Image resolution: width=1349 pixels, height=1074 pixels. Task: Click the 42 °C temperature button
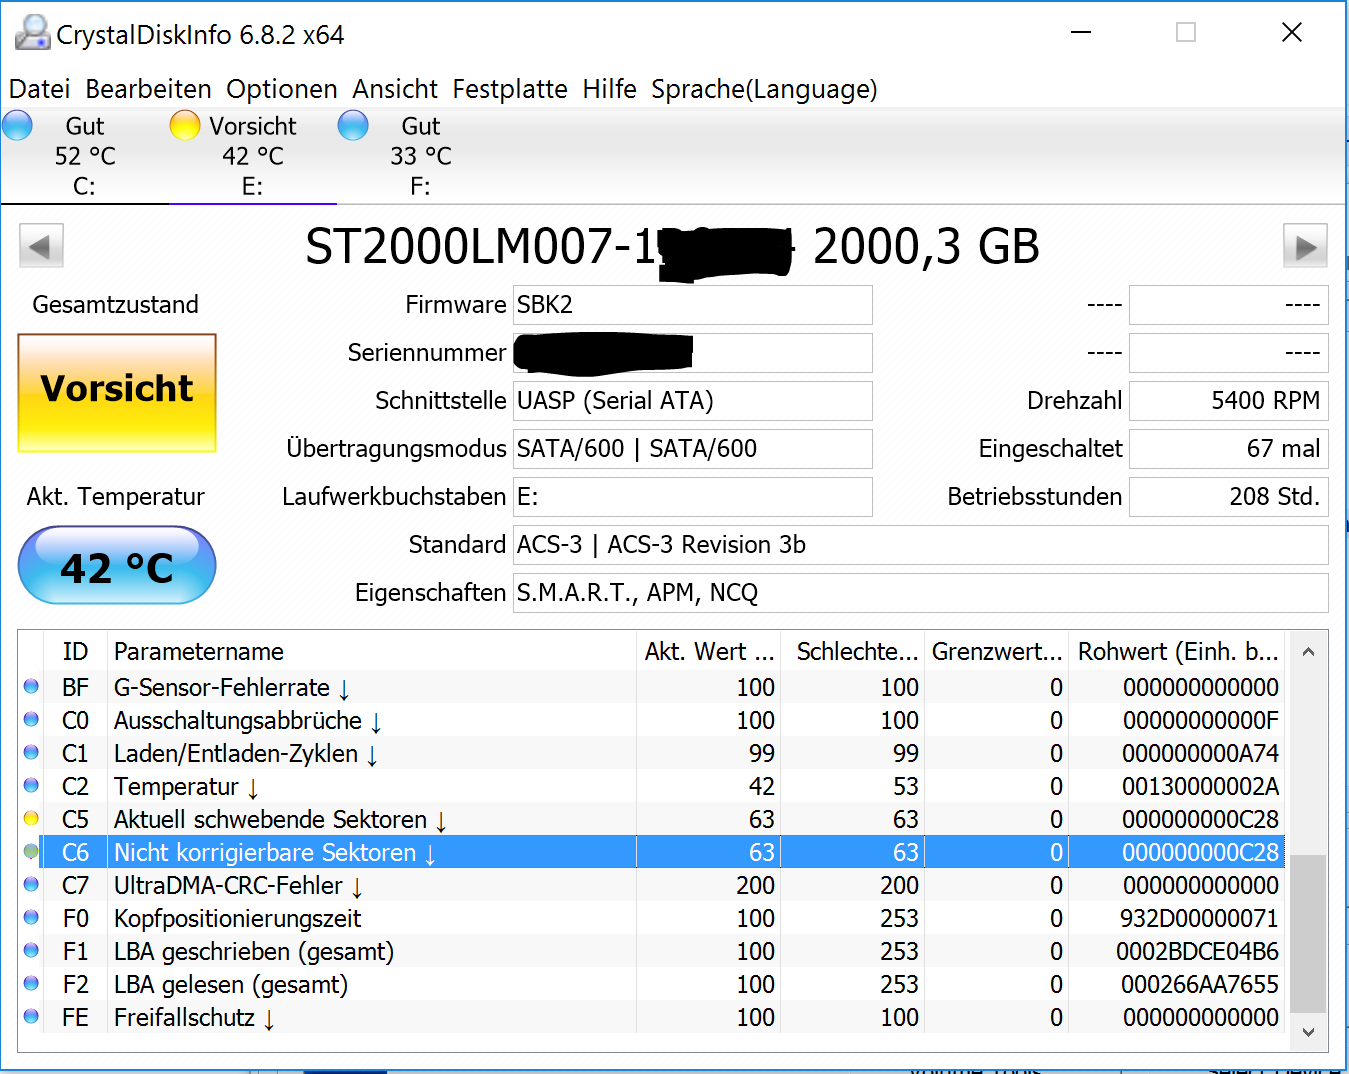coord(117,566)
